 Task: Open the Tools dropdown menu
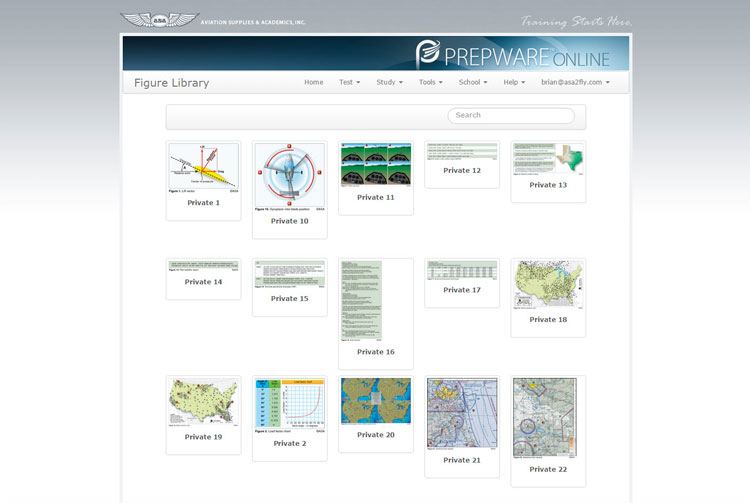(431, 82)
